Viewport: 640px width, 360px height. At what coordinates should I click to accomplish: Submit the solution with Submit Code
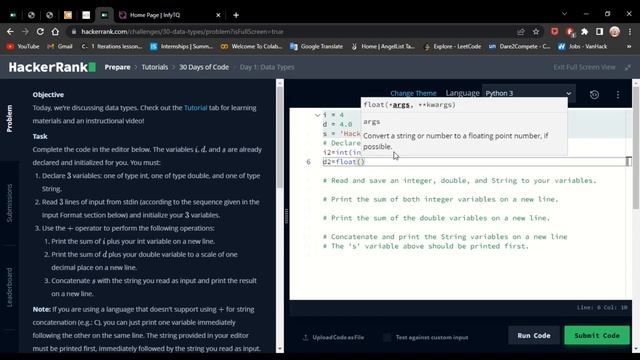tap(597, 336)
